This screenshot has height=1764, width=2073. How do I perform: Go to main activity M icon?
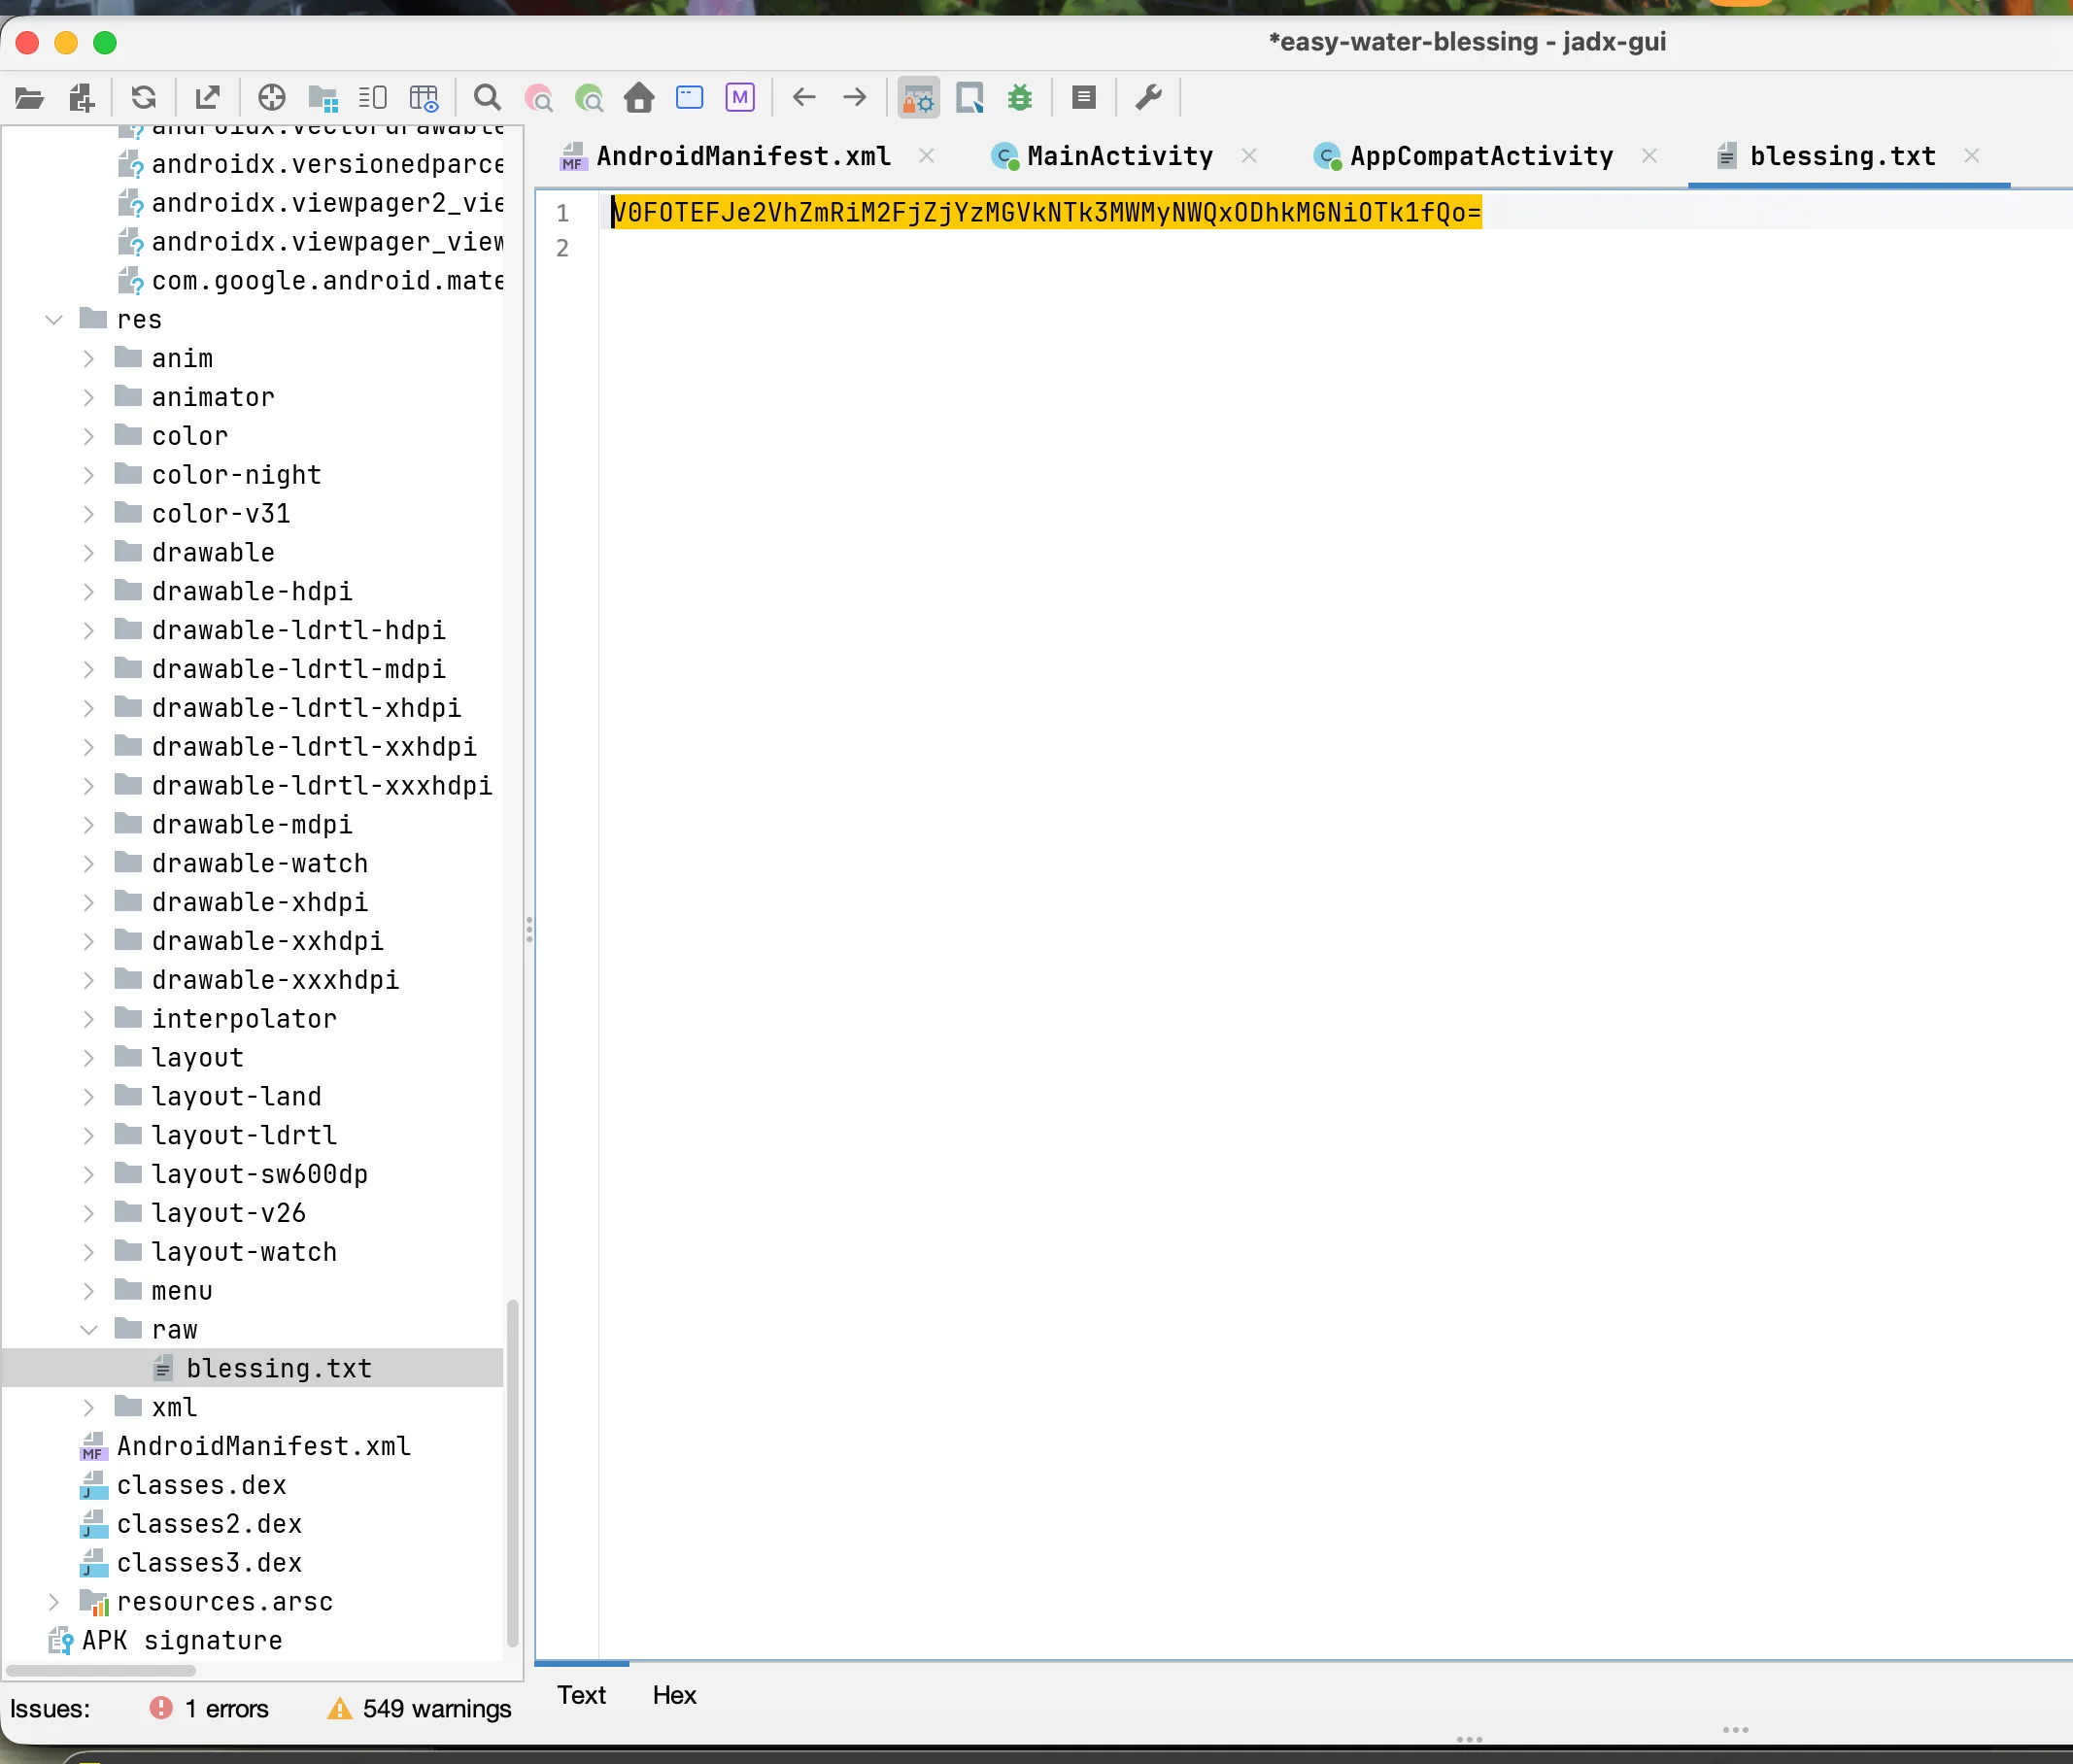[x=740, y=98]
